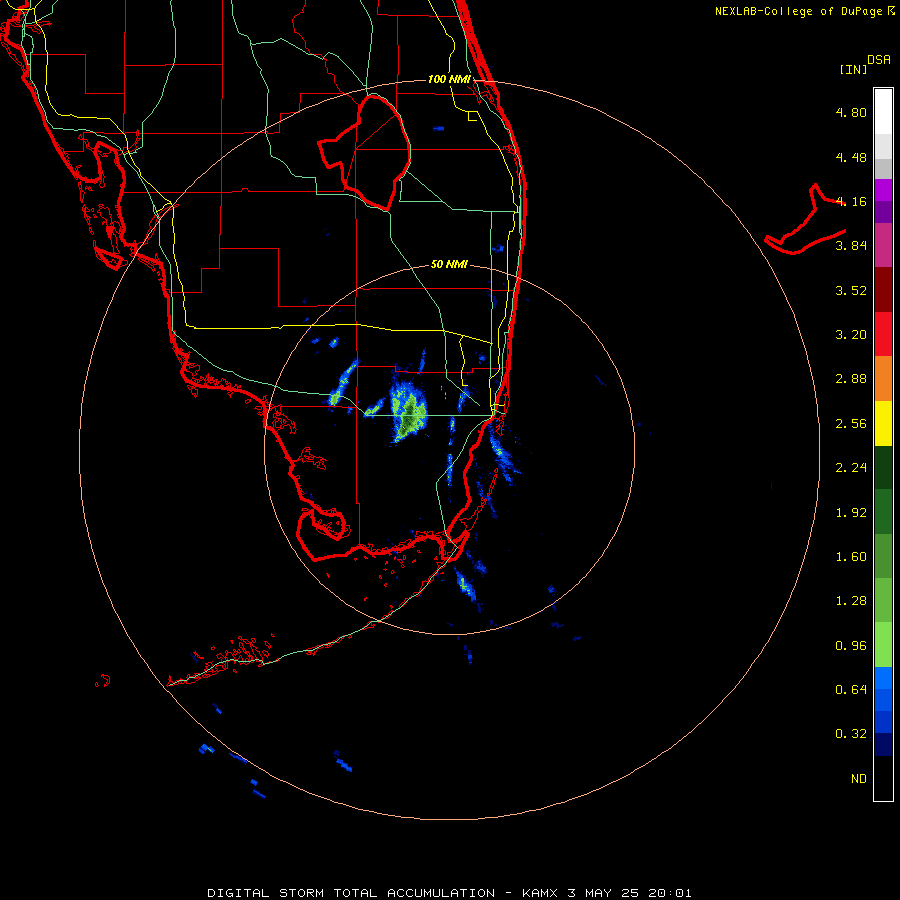Screen dimensions: 900x900
Task: Click the 0.32 legend value
Action: (851, 734)
